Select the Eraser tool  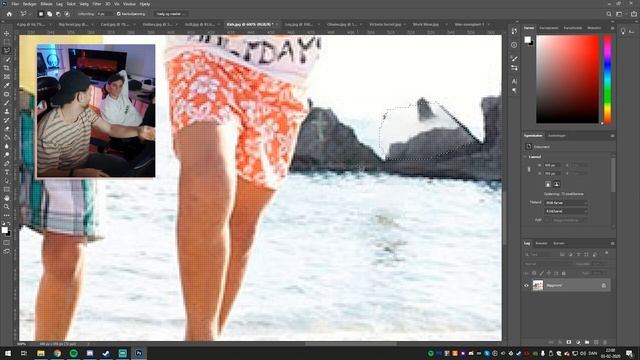coord(7,129)
